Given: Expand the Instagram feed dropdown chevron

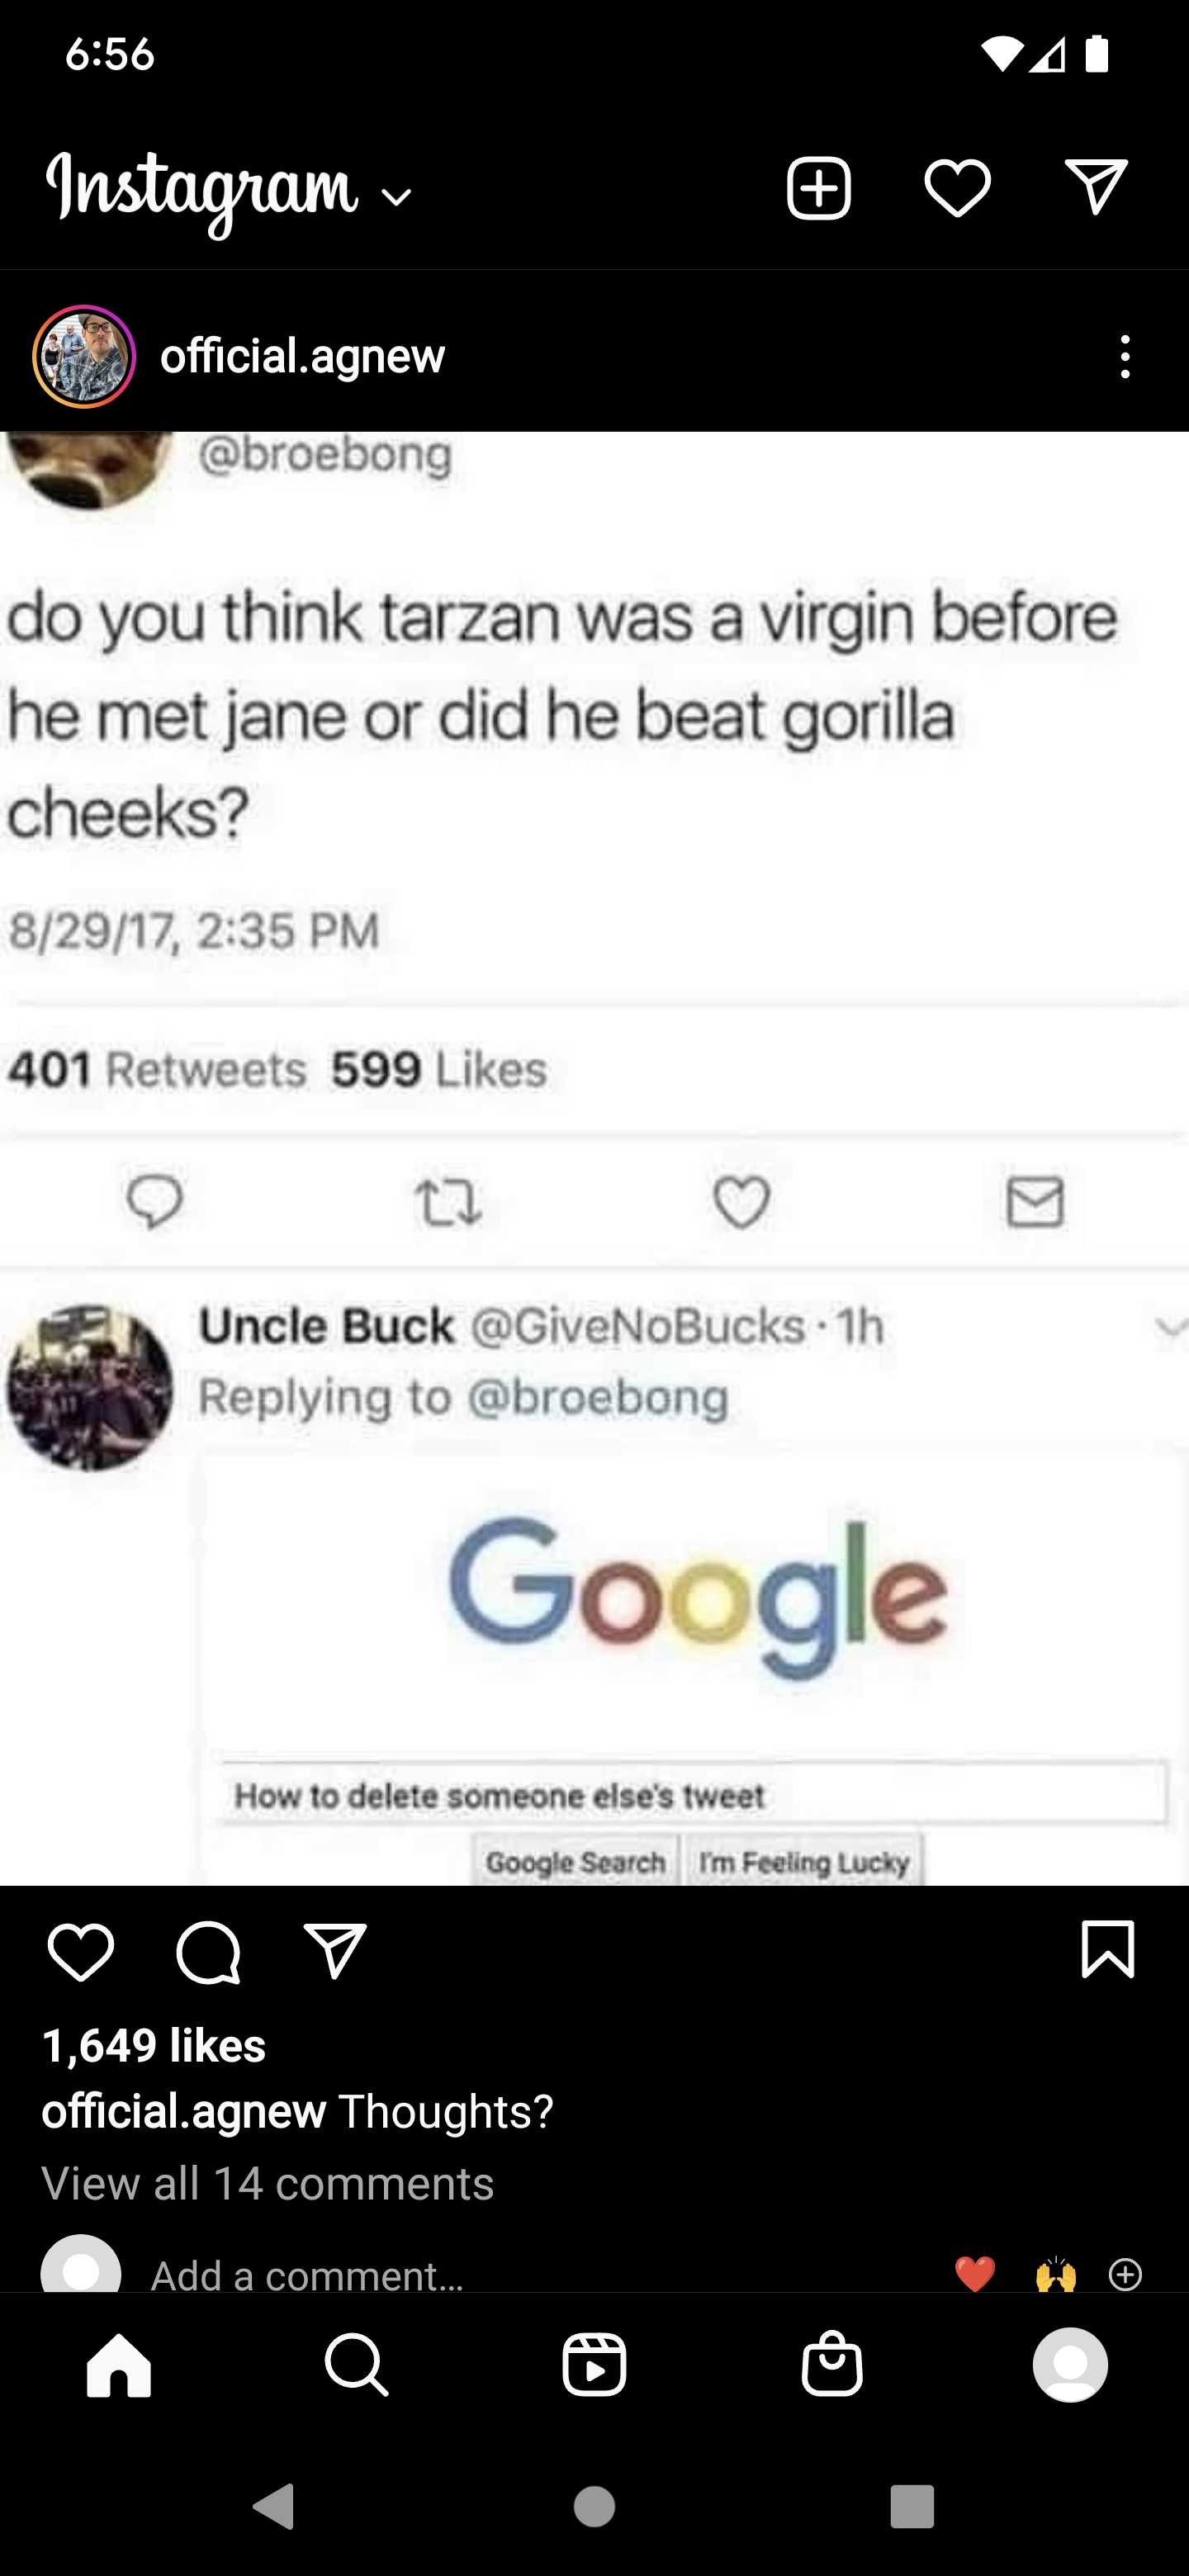Looking at the screenshot, I should coord(397,198).
